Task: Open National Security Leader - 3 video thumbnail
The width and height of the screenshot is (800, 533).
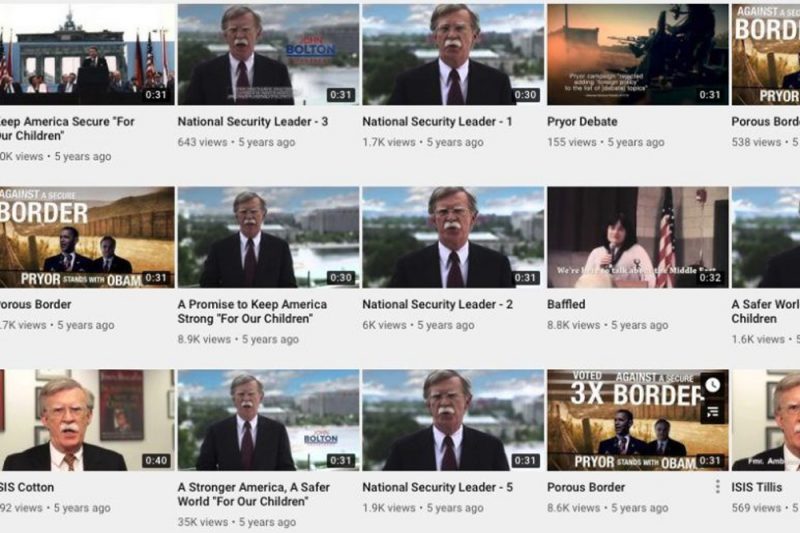Action: coord(268,55)
